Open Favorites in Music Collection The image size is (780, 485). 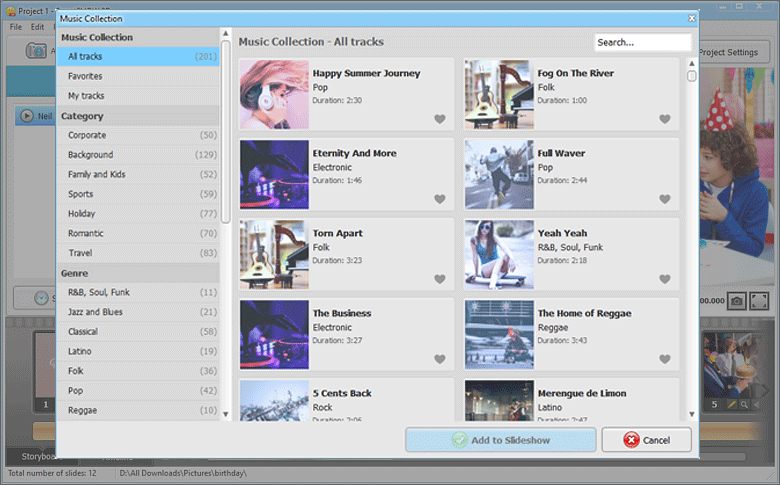[138, 76]
